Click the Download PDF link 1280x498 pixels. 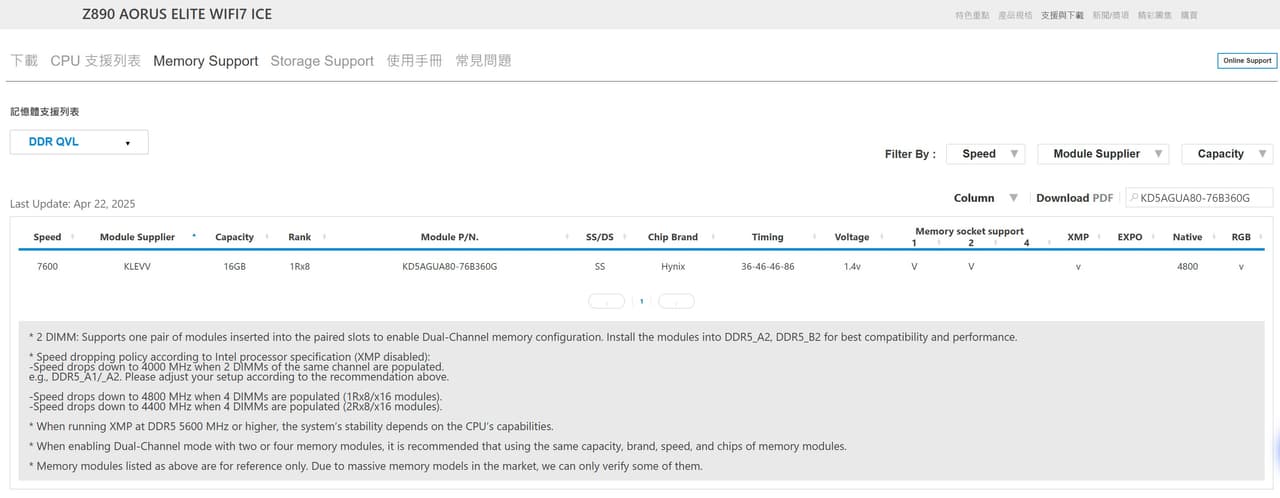click(1074, 198)
